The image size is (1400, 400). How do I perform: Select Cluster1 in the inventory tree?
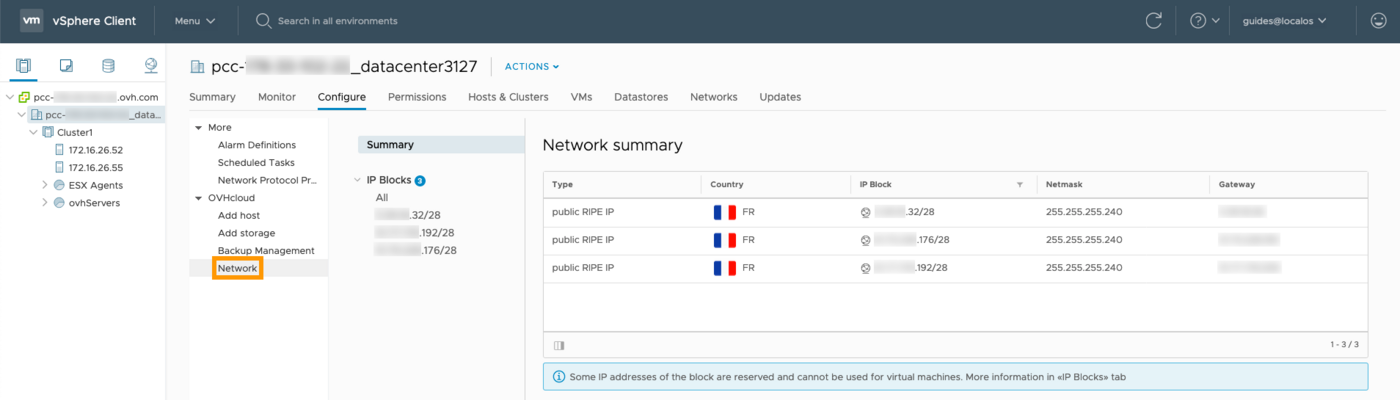coord(75,132)
